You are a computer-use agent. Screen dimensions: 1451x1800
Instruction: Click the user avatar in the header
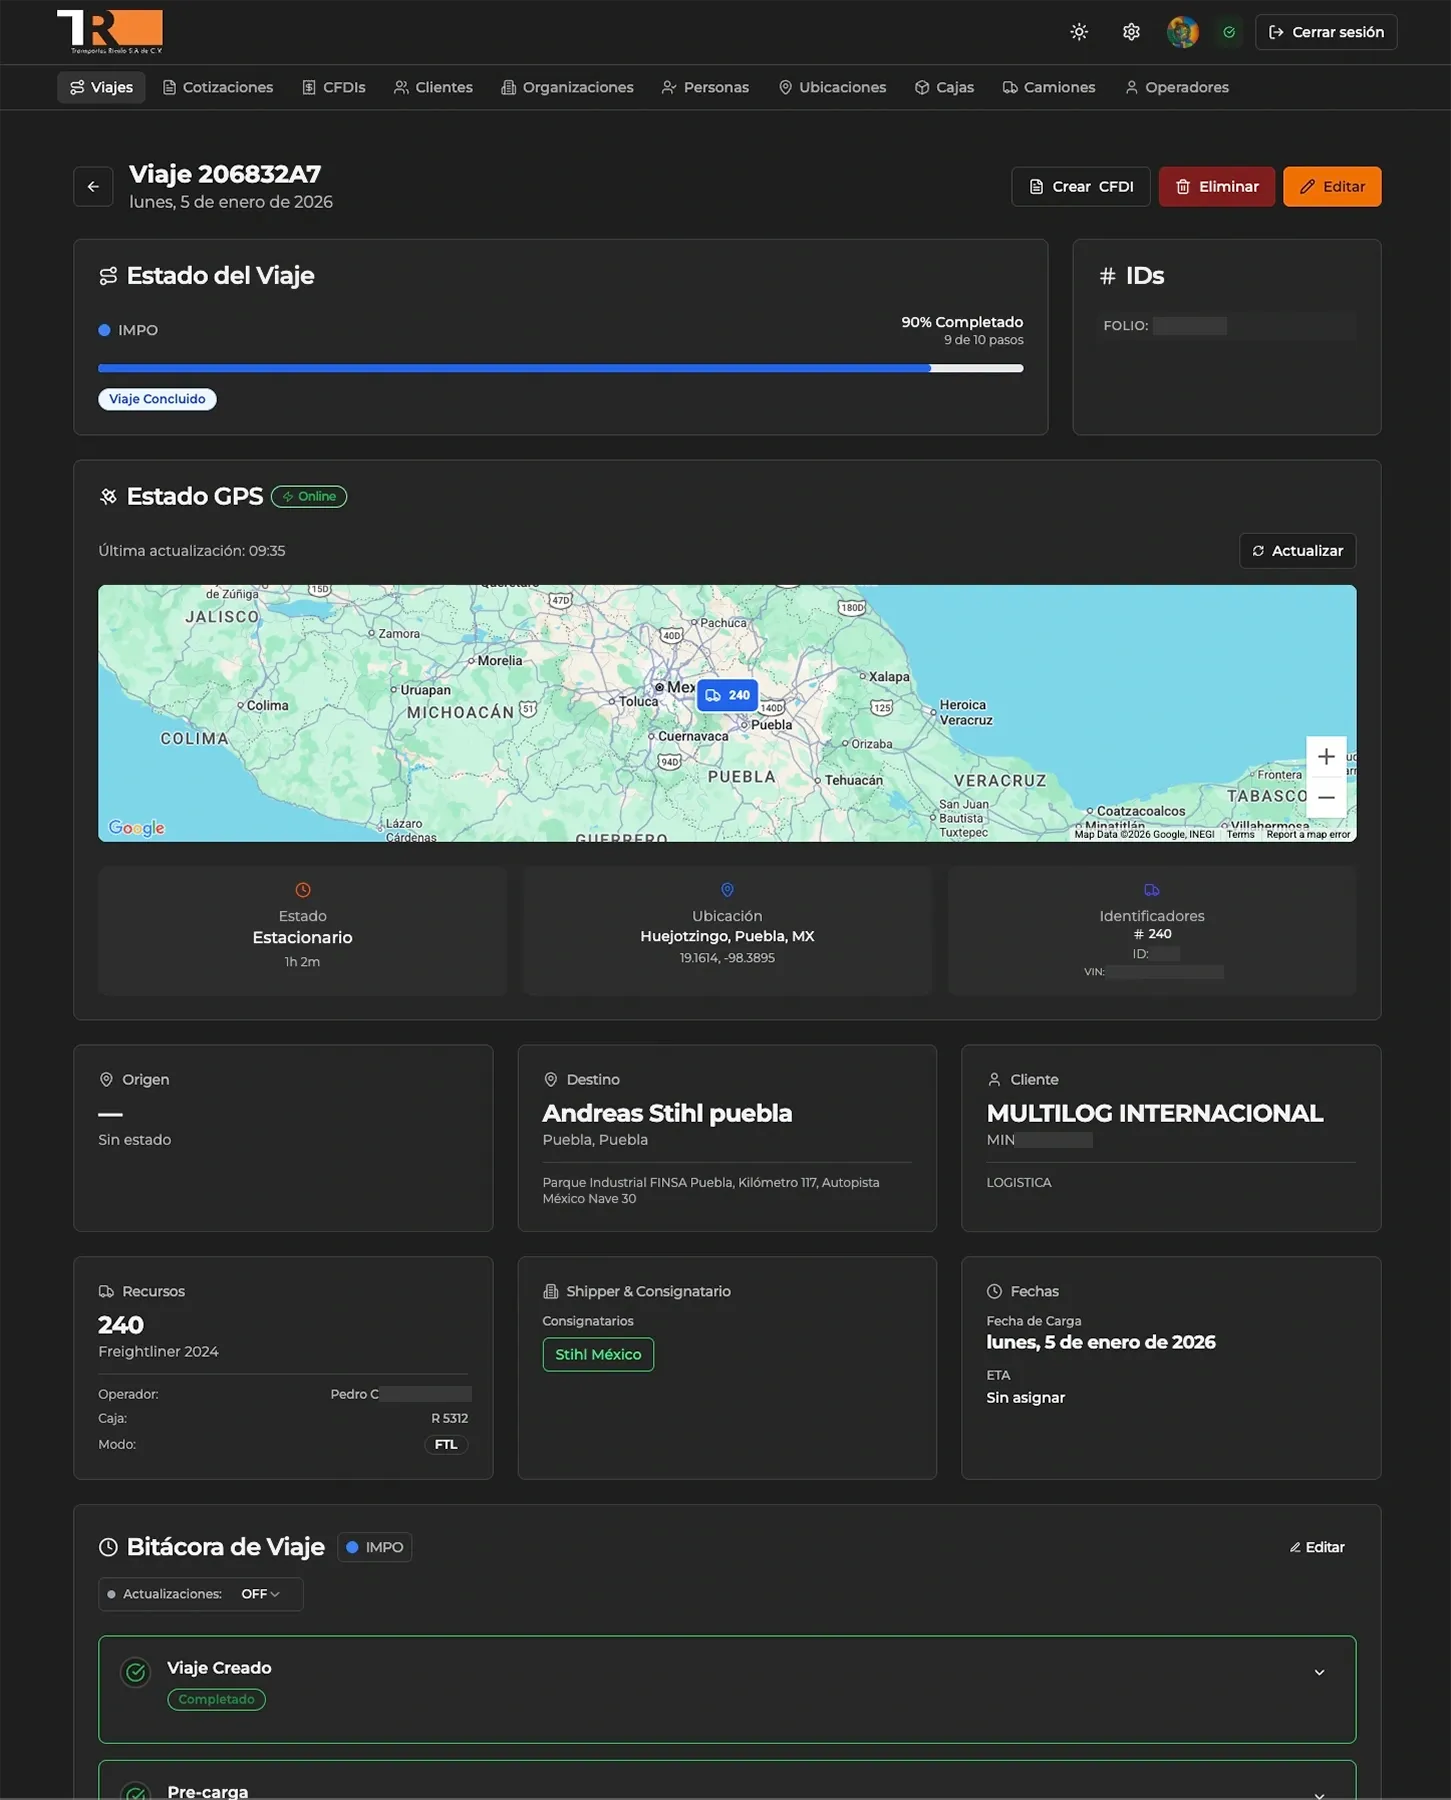pos(1182,32)
